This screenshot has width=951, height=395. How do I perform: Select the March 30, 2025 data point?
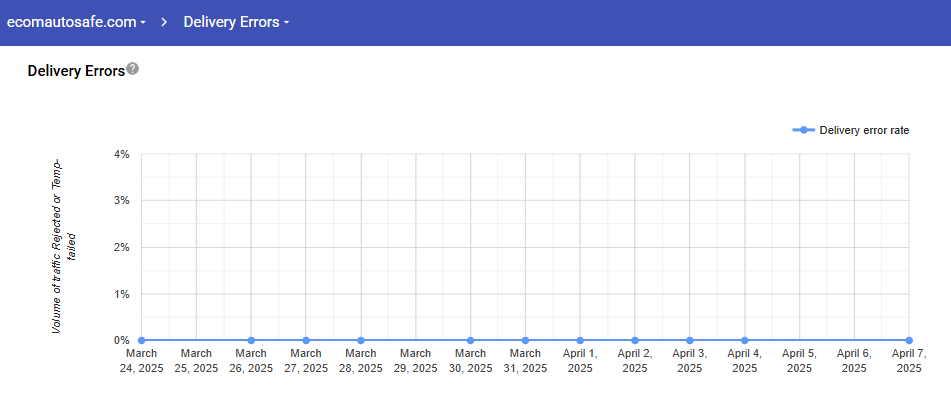coord(470,340)
